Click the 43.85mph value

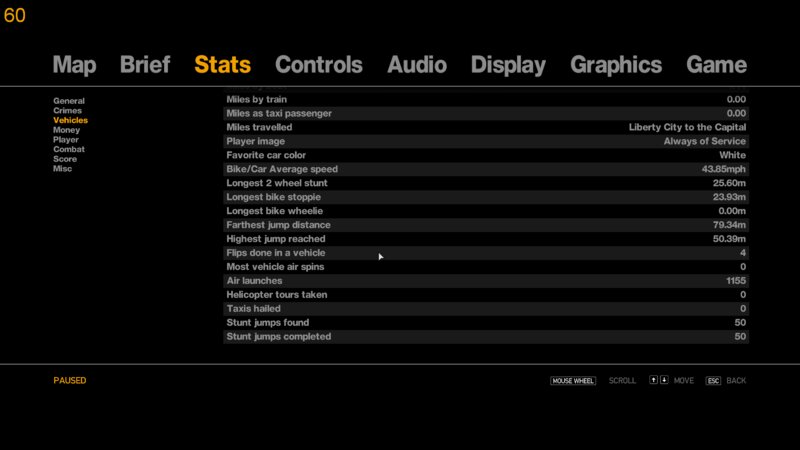[x=723, y=169]
